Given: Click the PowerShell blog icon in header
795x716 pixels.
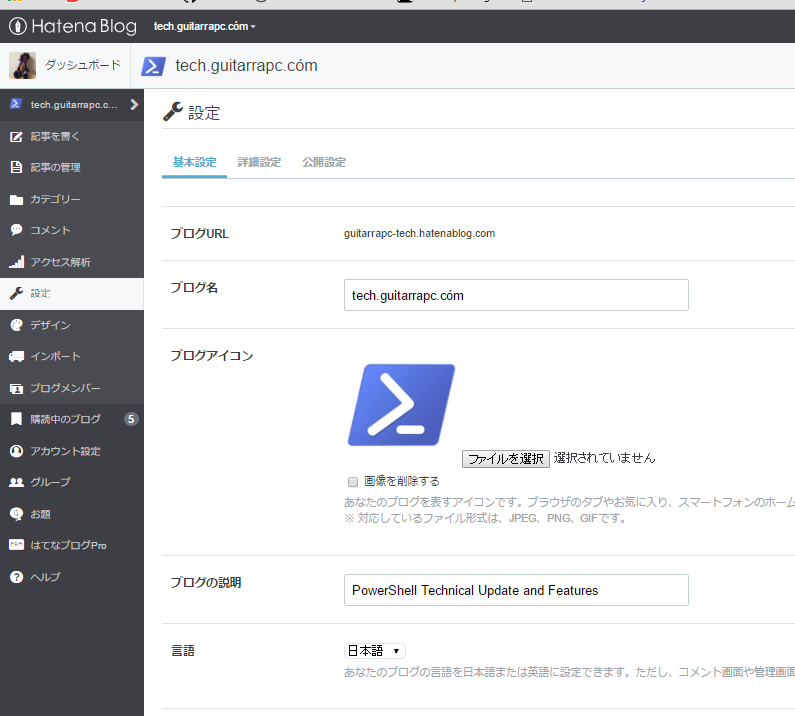Looking at the screenshot, I should coord(153,66).
